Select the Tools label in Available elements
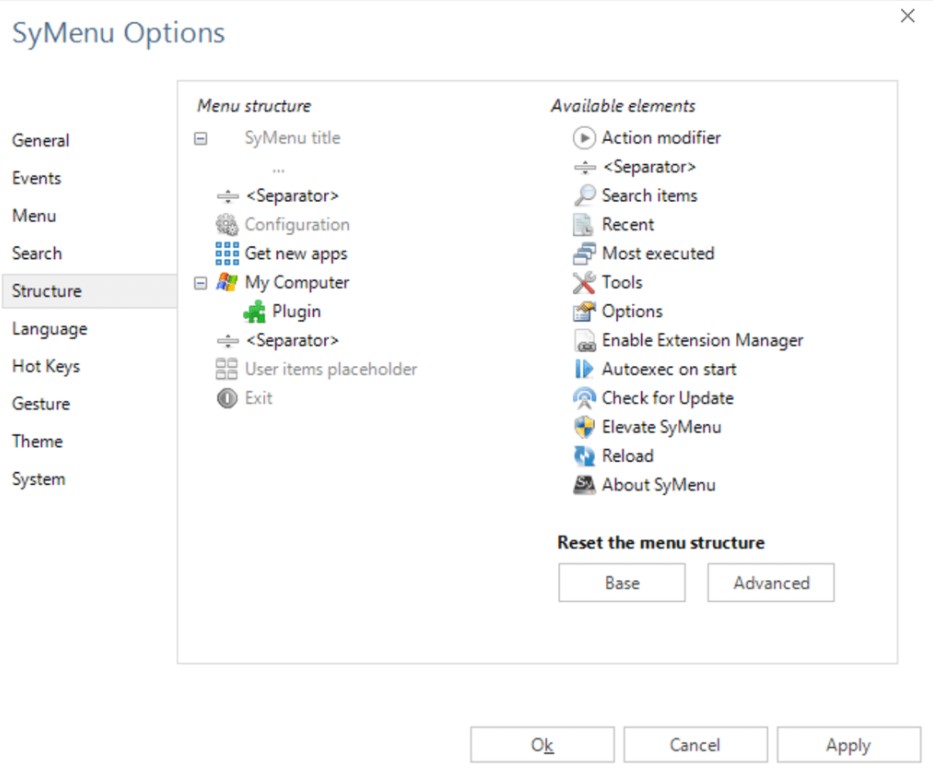The width and height of the screenshot is (933, 776). (622, 283)
